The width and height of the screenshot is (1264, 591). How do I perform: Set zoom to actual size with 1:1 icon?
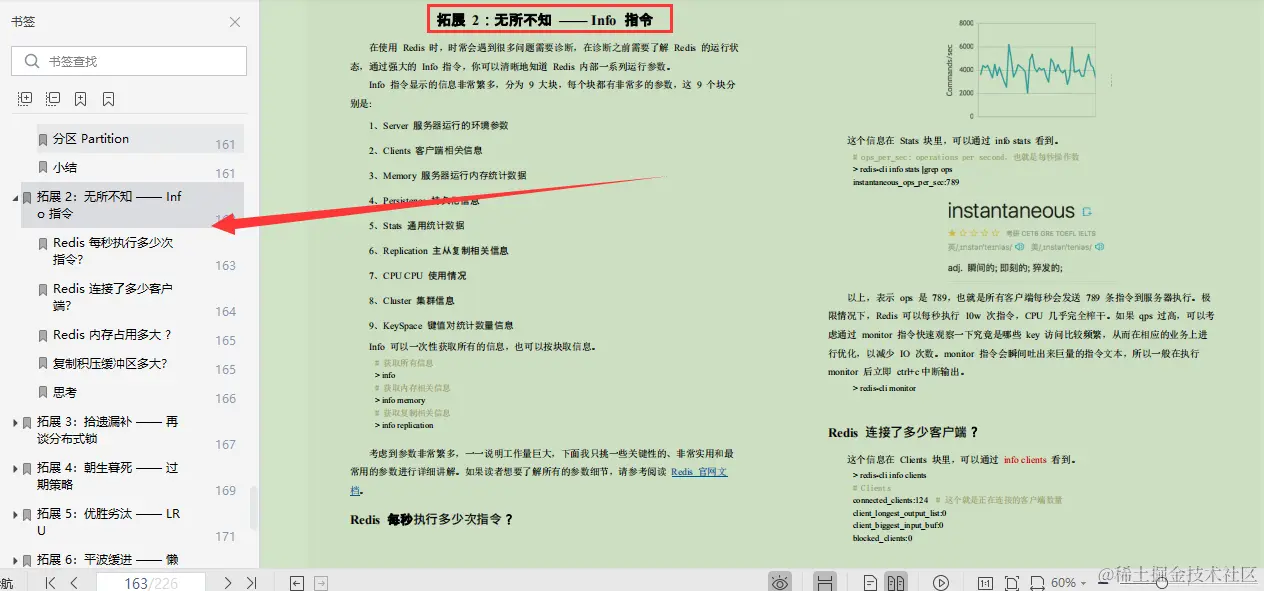pos(985,581)
